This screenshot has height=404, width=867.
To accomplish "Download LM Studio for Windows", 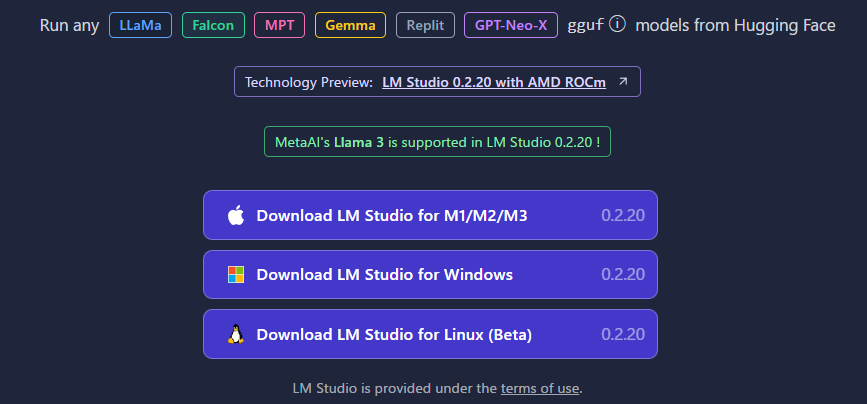I will tap(430, 275).
